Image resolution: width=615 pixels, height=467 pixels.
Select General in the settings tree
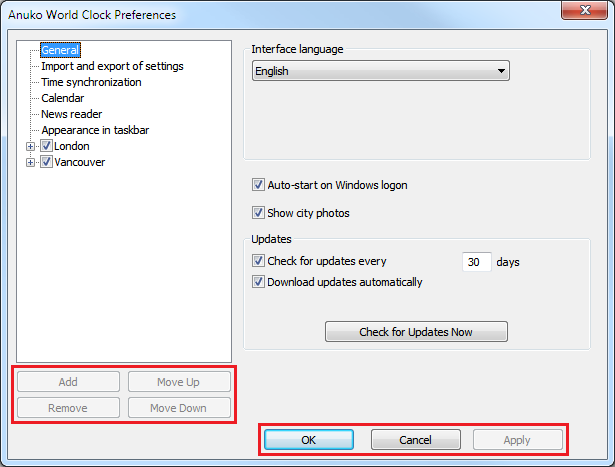pos(60,50)
